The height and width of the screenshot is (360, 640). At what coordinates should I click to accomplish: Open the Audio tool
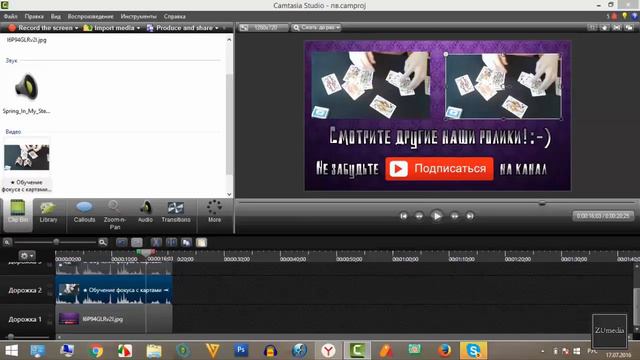click(145, 213)
